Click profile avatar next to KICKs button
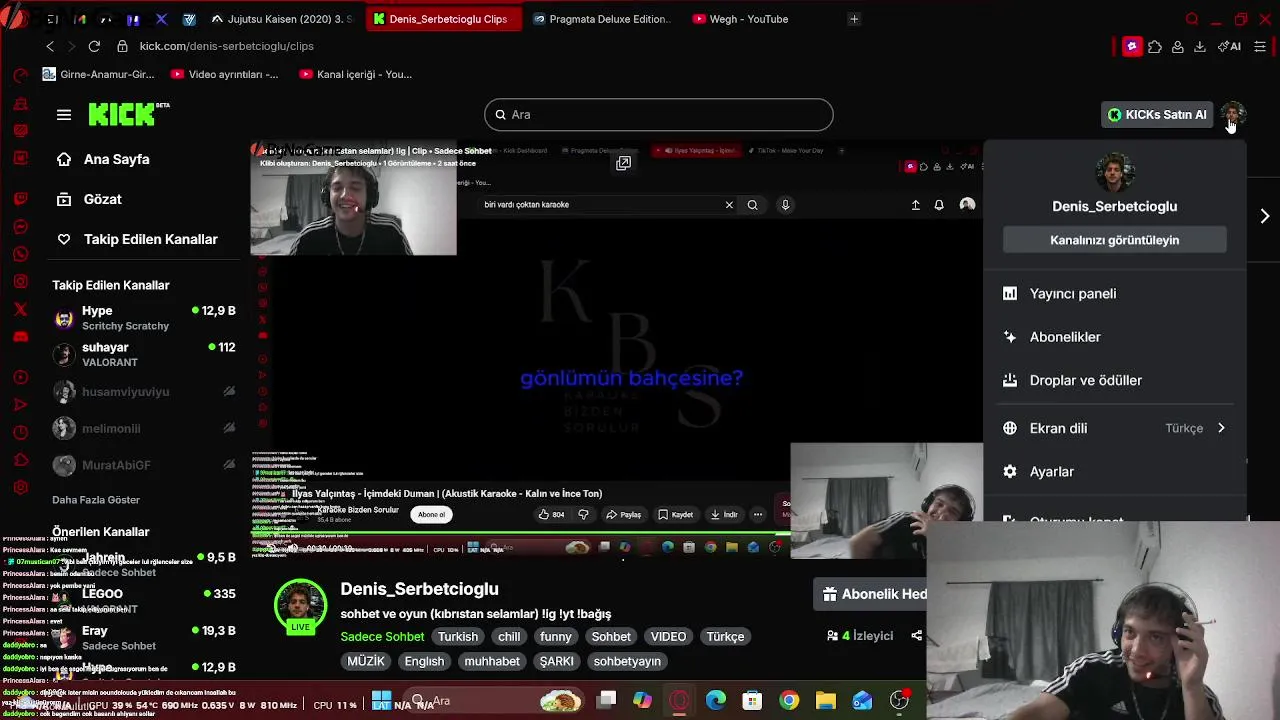The image size is (1280, 720). 1232,114
